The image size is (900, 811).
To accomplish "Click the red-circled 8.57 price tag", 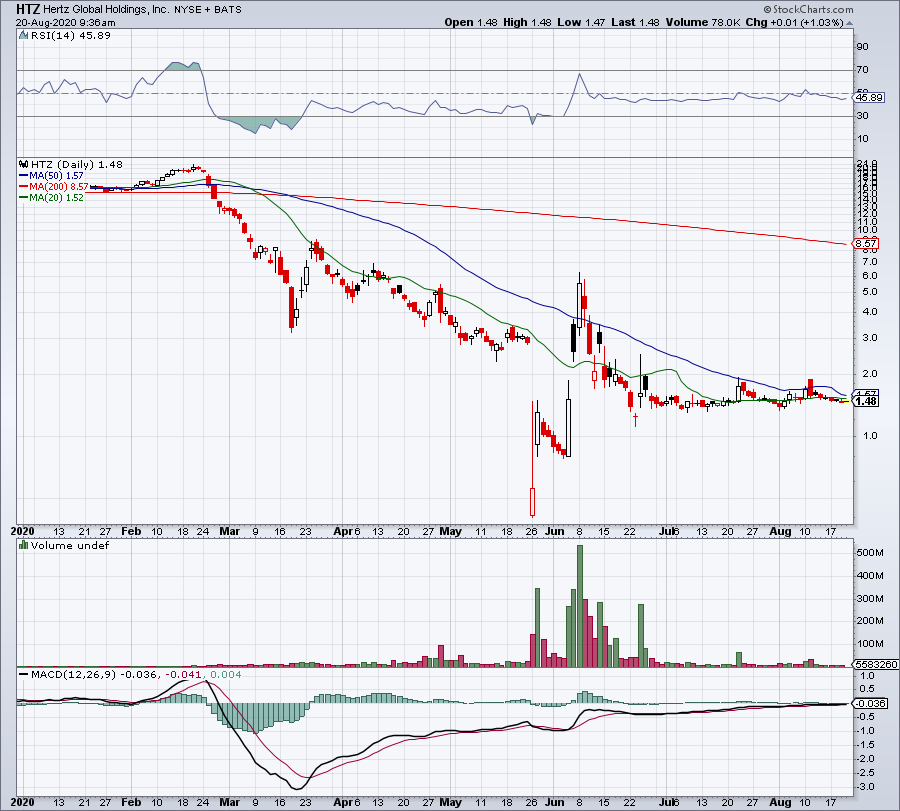I will [866, 243].
